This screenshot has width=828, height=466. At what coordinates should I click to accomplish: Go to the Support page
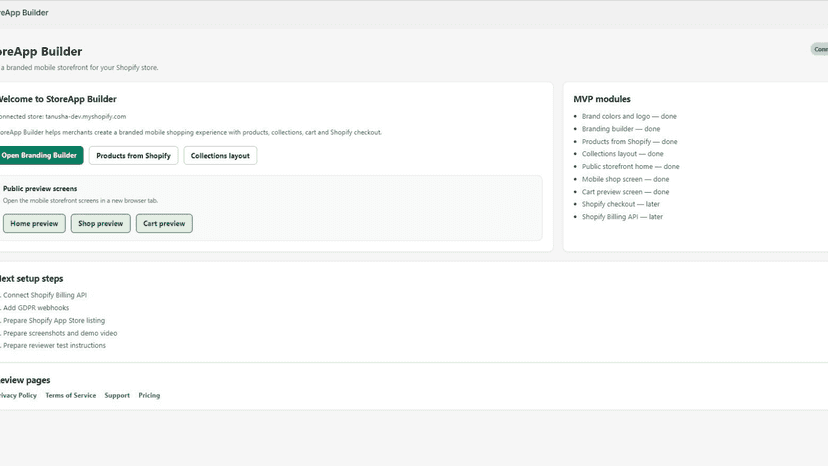(x=117, y=395)
